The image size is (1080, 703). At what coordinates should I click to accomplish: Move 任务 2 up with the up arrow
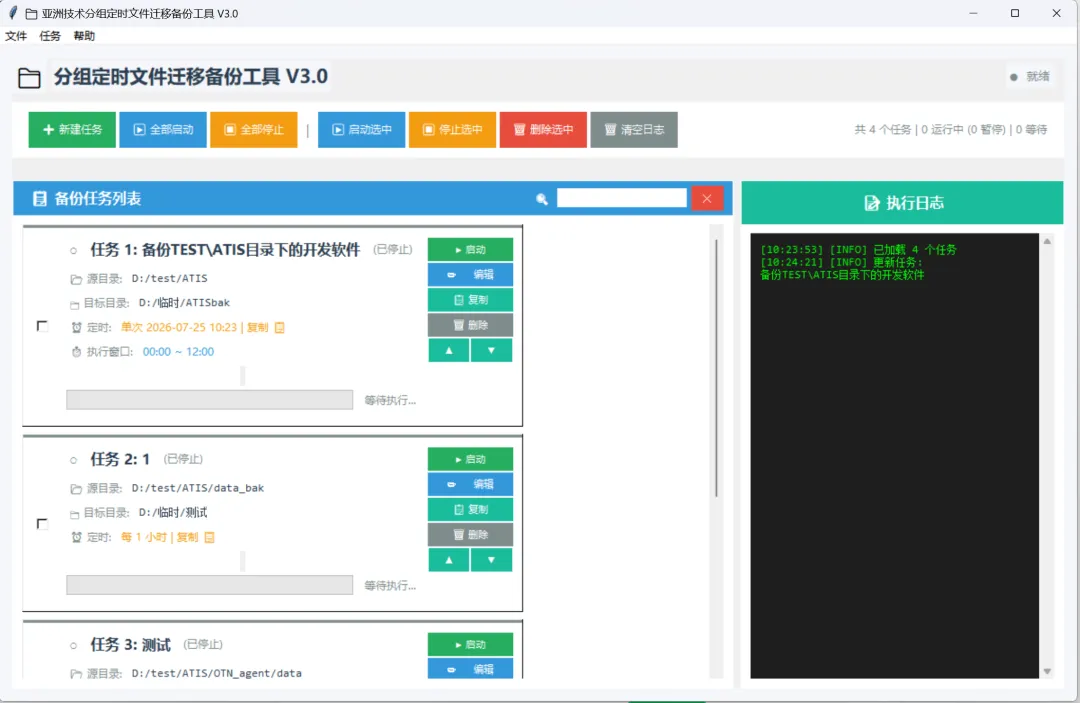pos(449,560)
